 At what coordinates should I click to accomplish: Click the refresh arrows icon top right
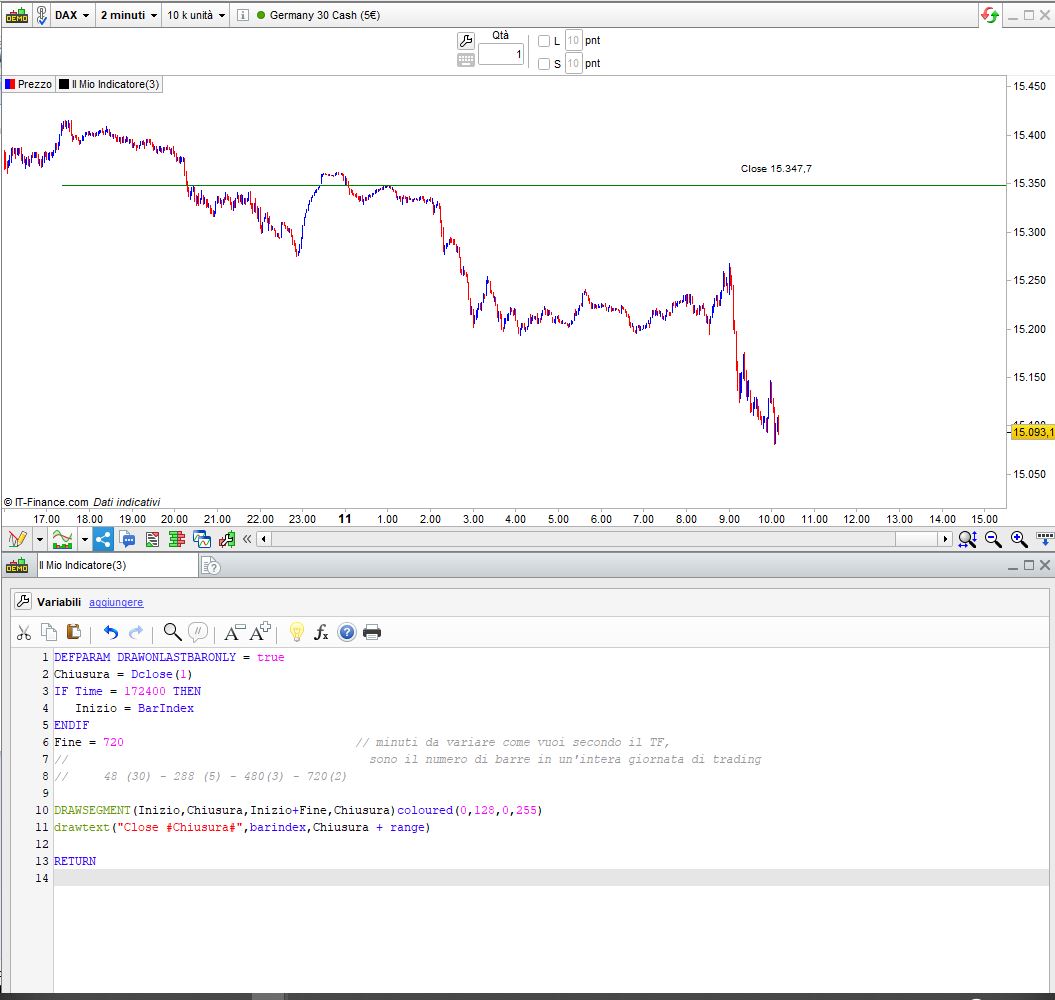pyautogui.click(x=990, y=15)
